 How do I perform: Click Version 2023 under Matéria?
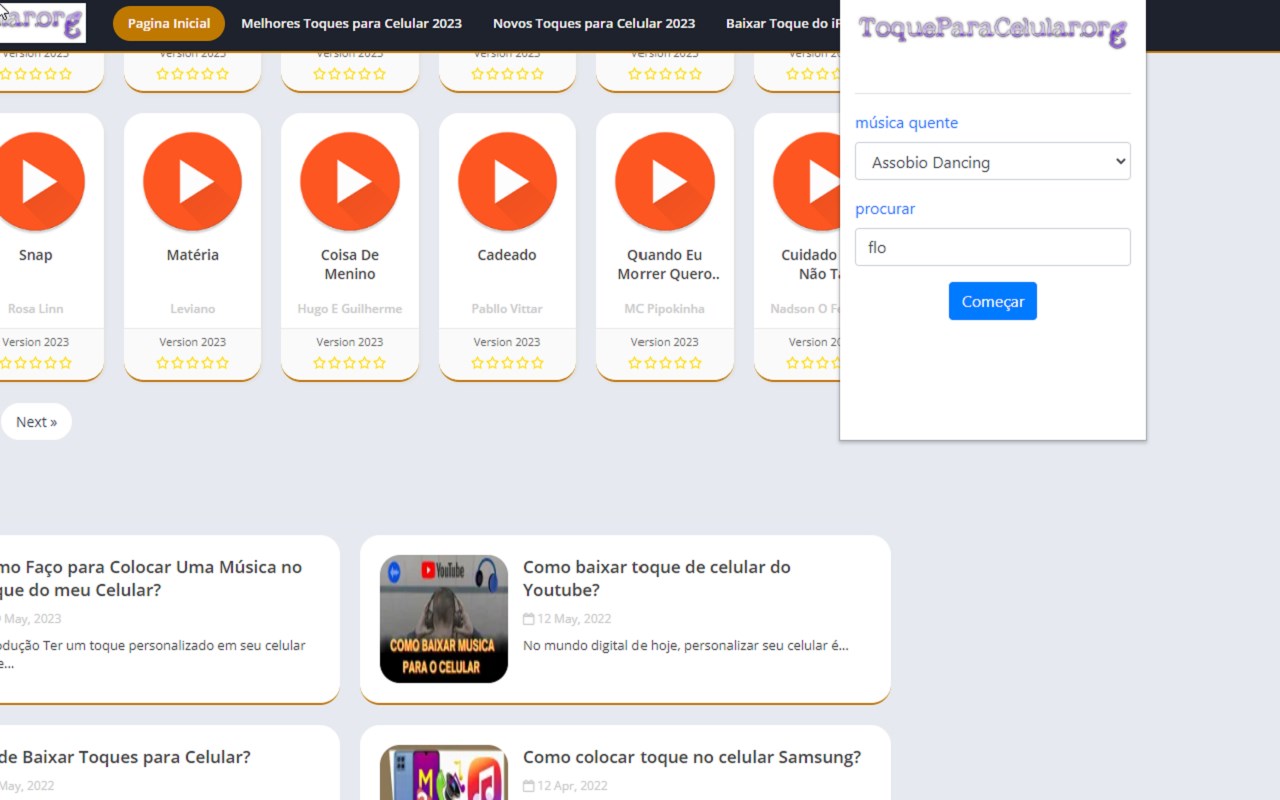point(193,342)
